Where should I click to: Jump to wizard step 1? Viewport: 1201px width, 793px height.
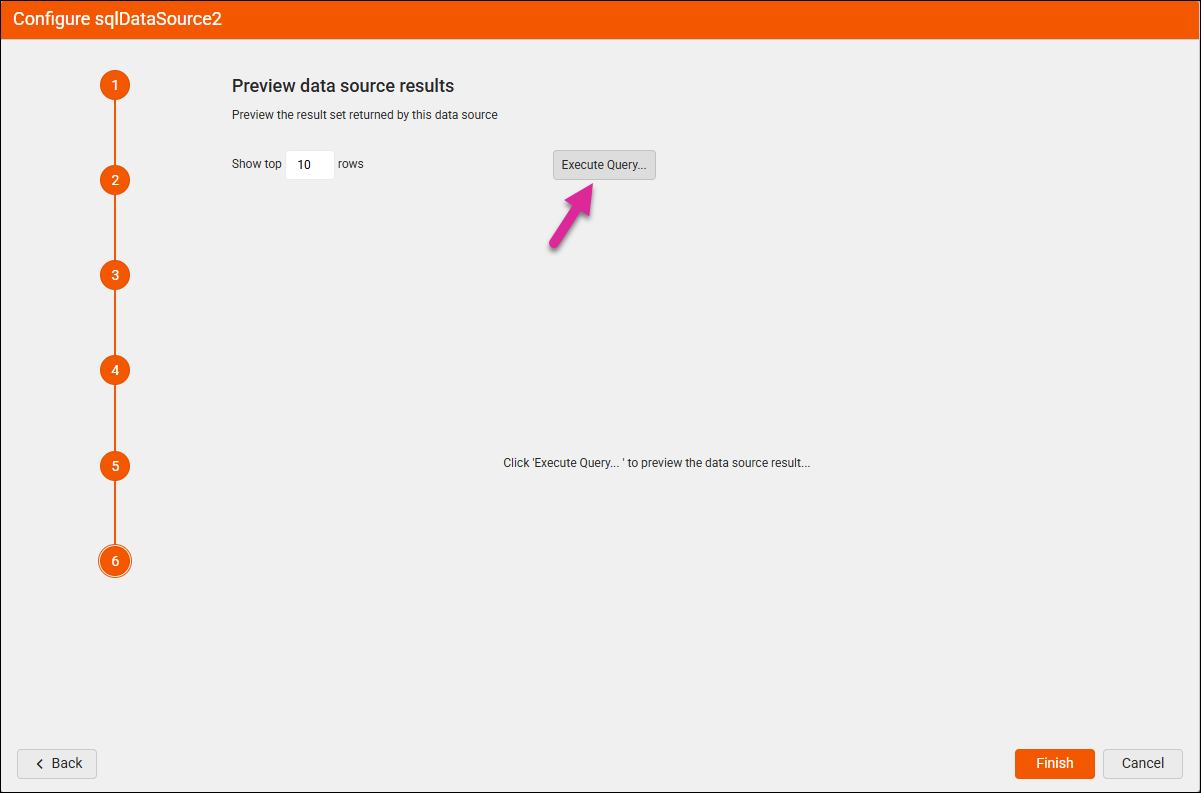click(x=115, y=85)
